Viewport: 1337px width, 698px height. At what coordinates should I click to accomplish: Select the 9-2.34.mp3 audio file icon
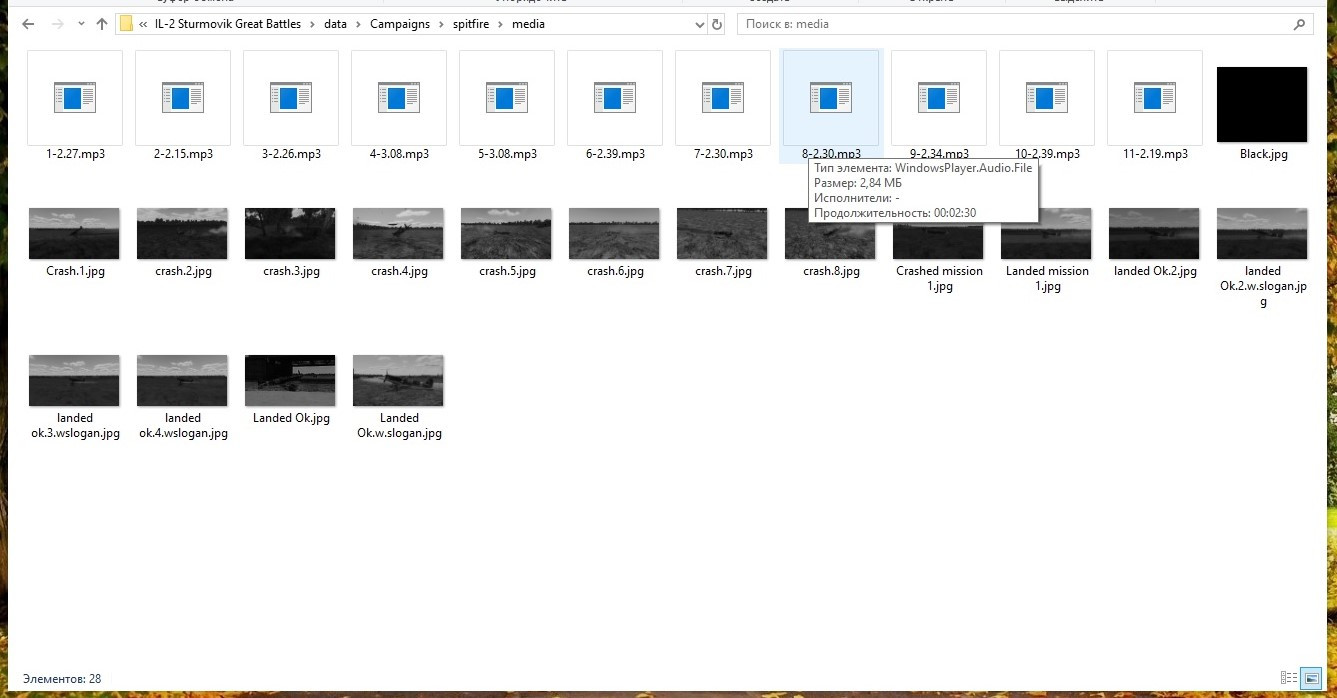[x=939, y=98]
